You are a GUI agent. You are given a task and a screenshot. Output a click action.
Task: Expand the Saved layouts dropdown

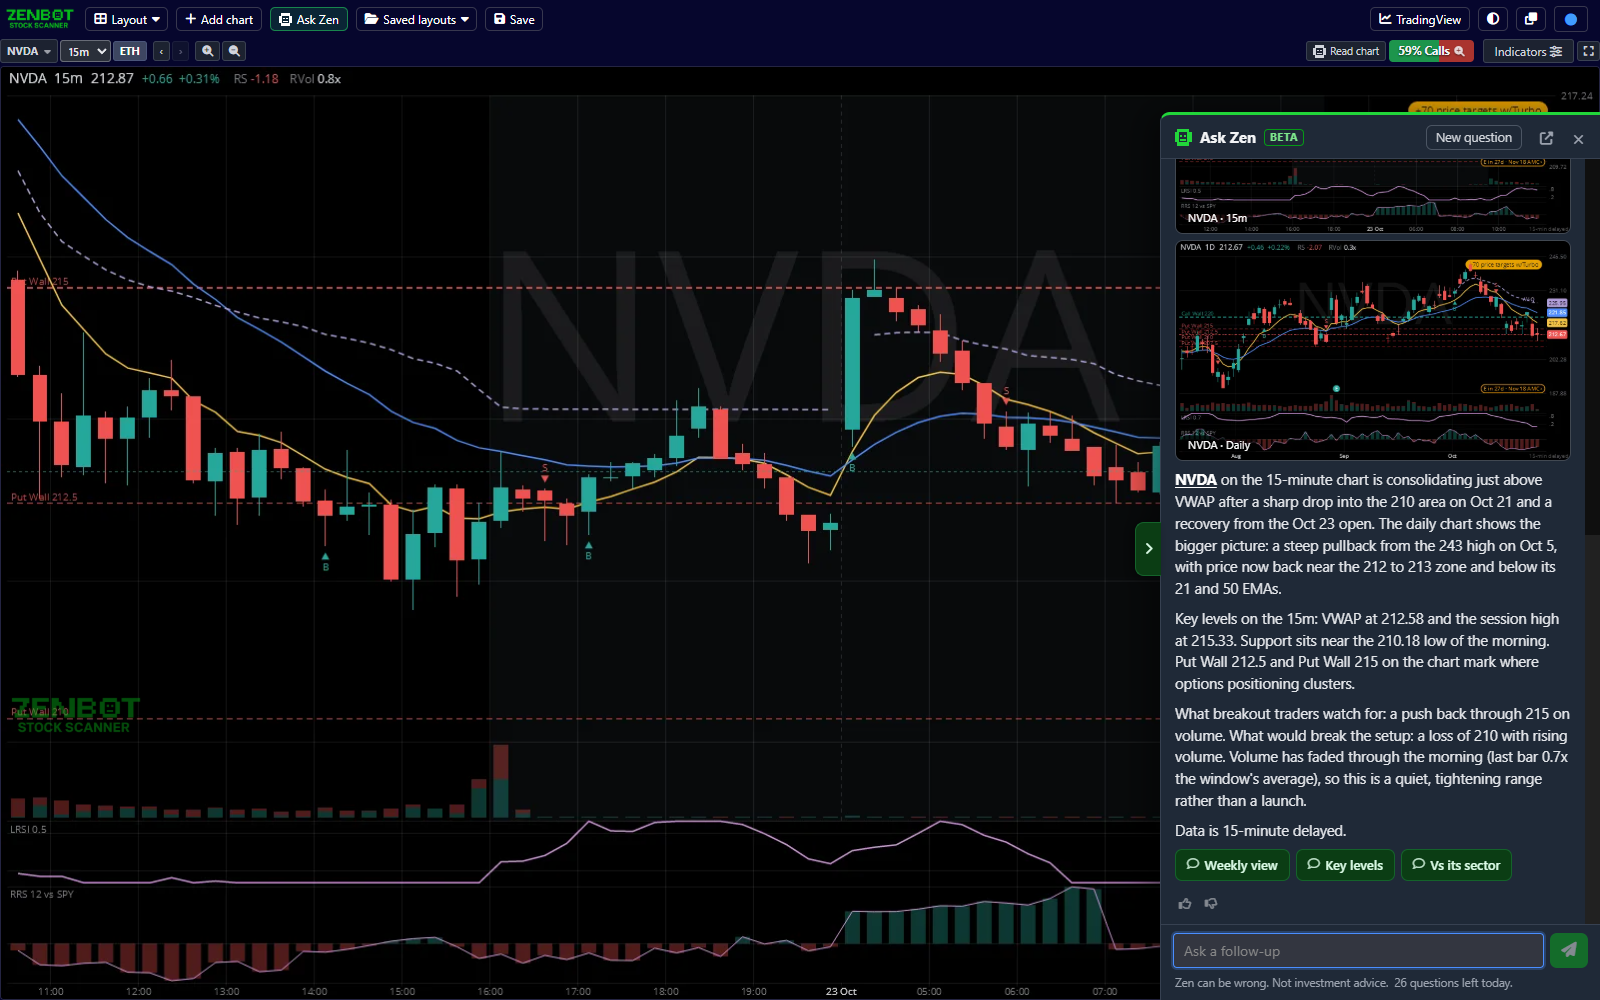(416, 19)
